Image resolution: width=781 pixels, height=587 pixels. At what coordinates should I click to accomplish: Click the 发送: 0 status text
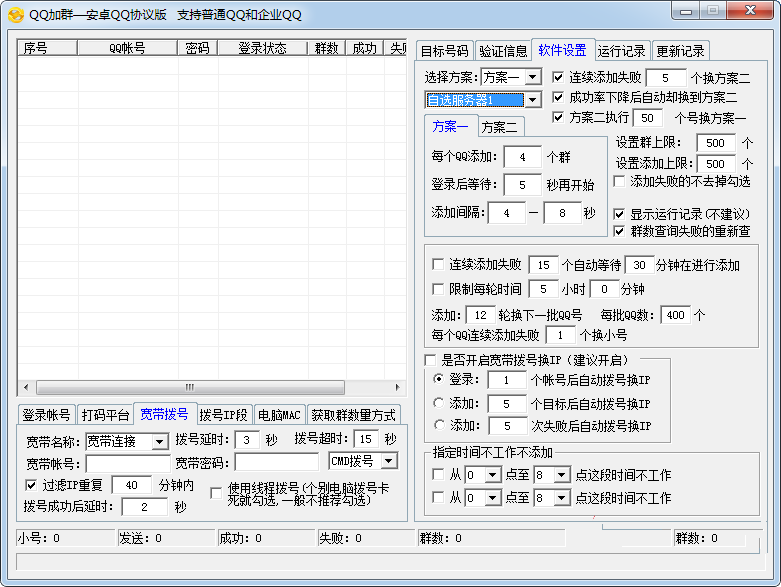140,538
